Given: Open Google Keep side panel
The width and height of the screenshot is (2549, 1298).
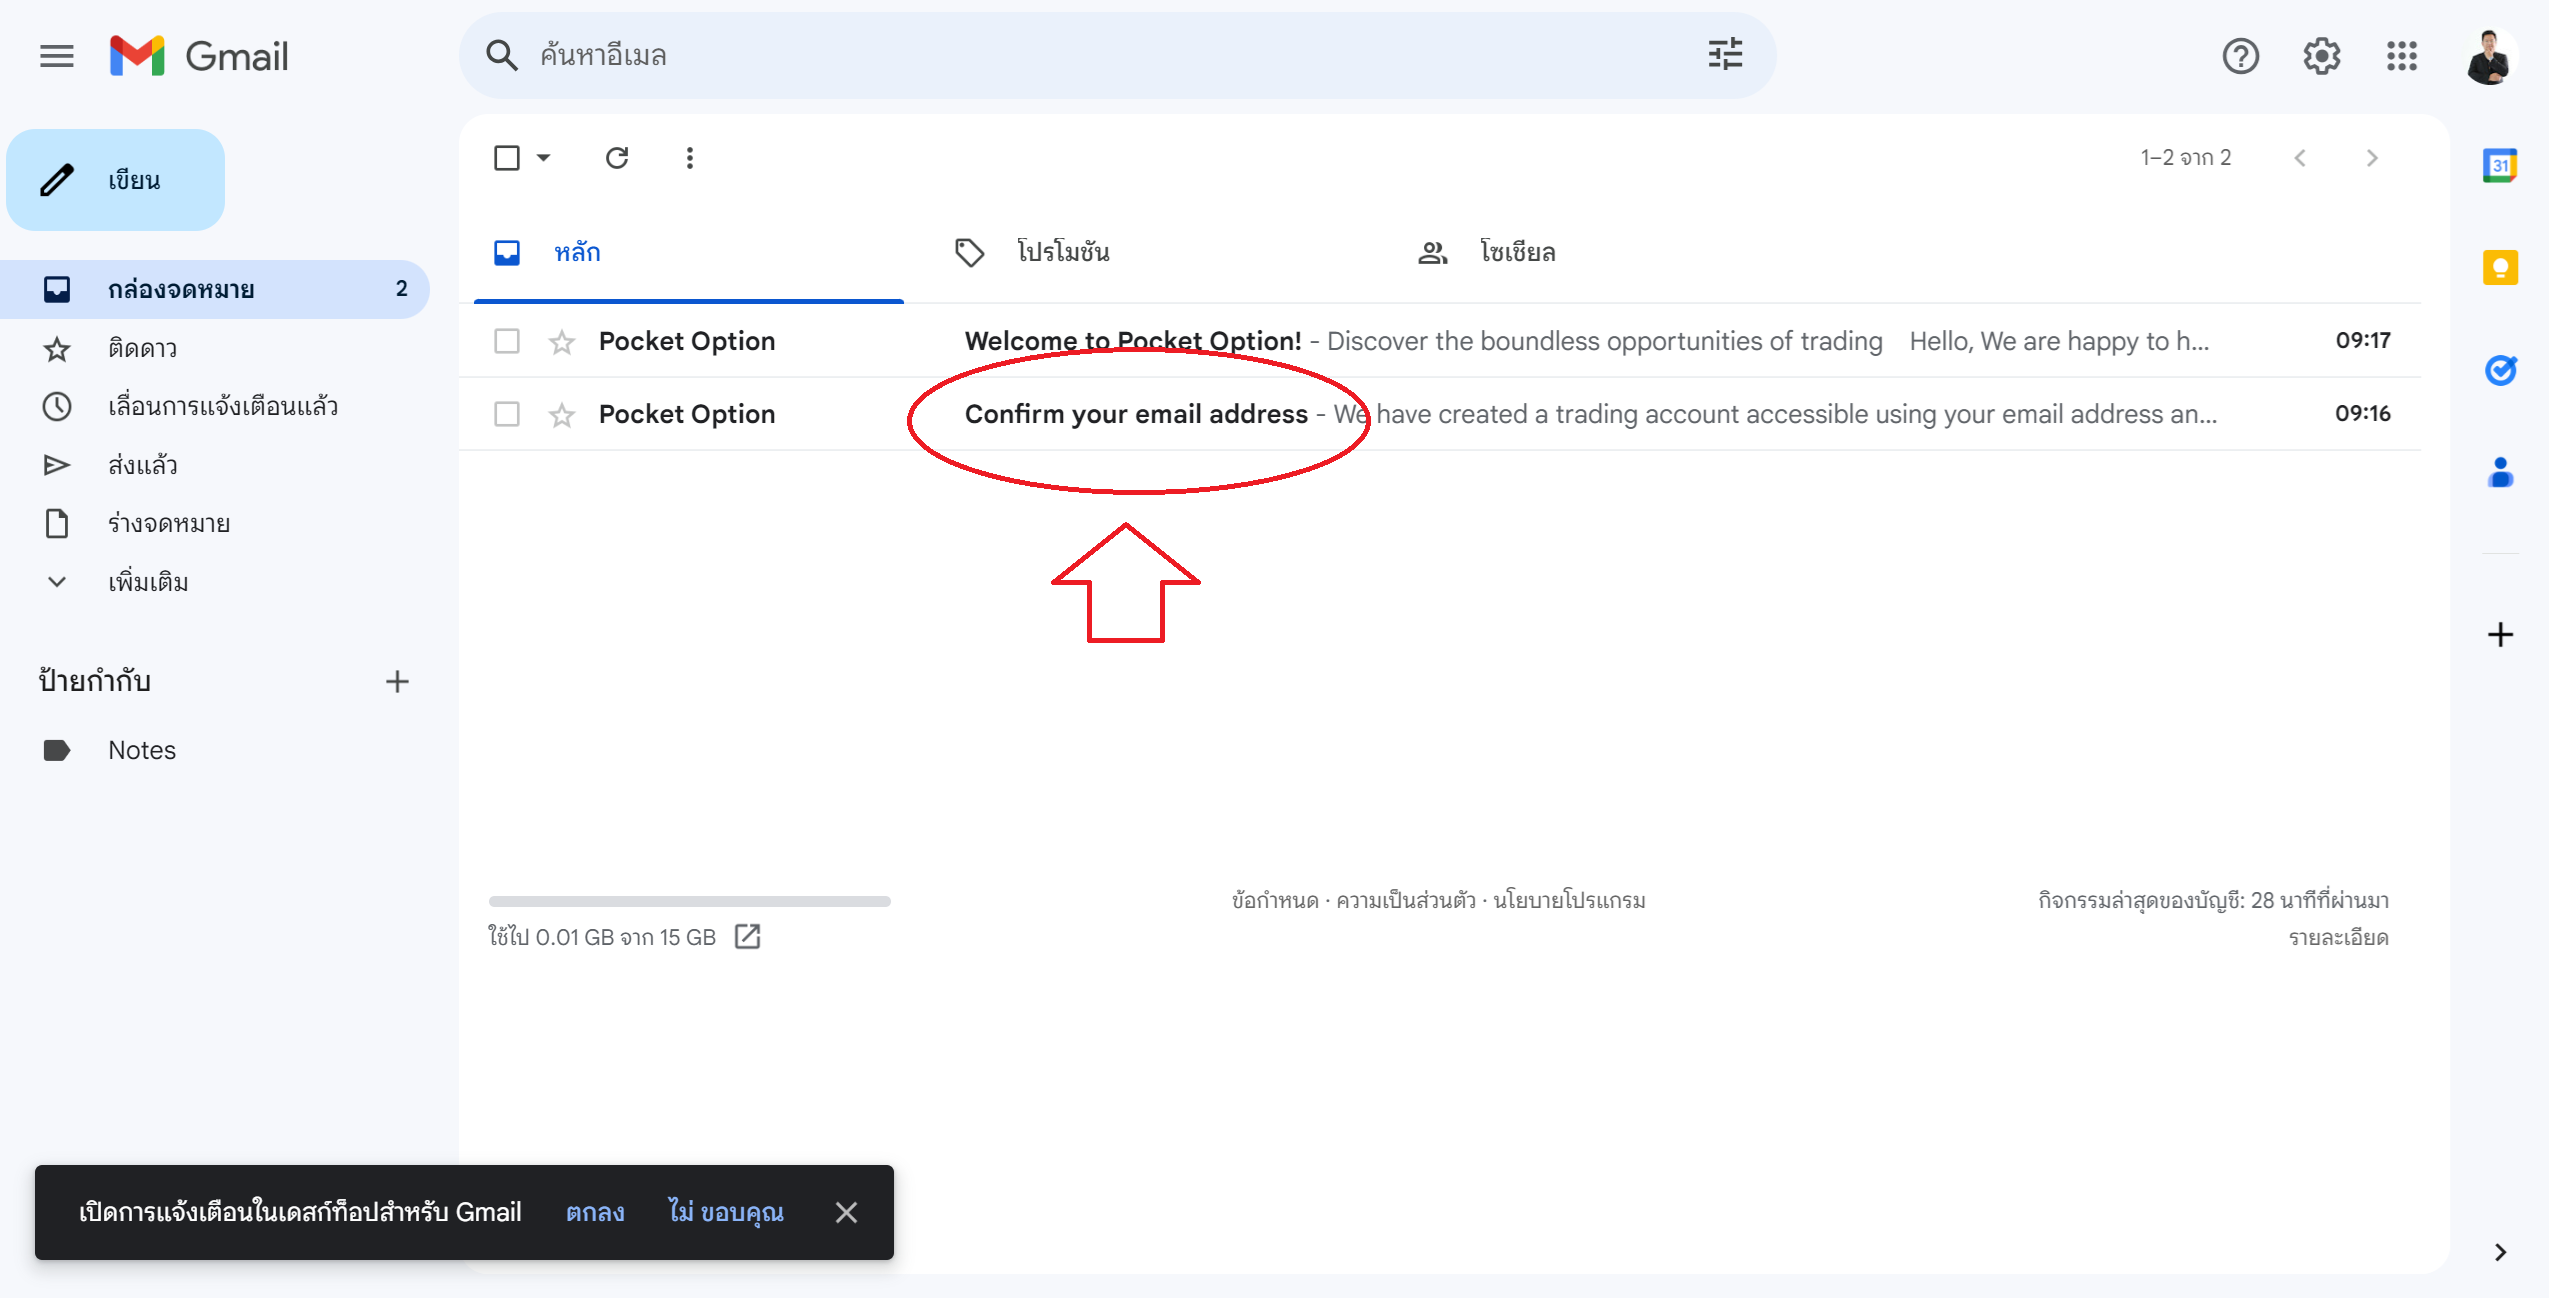Looking at the screenshot, I should coord(2500,267).
